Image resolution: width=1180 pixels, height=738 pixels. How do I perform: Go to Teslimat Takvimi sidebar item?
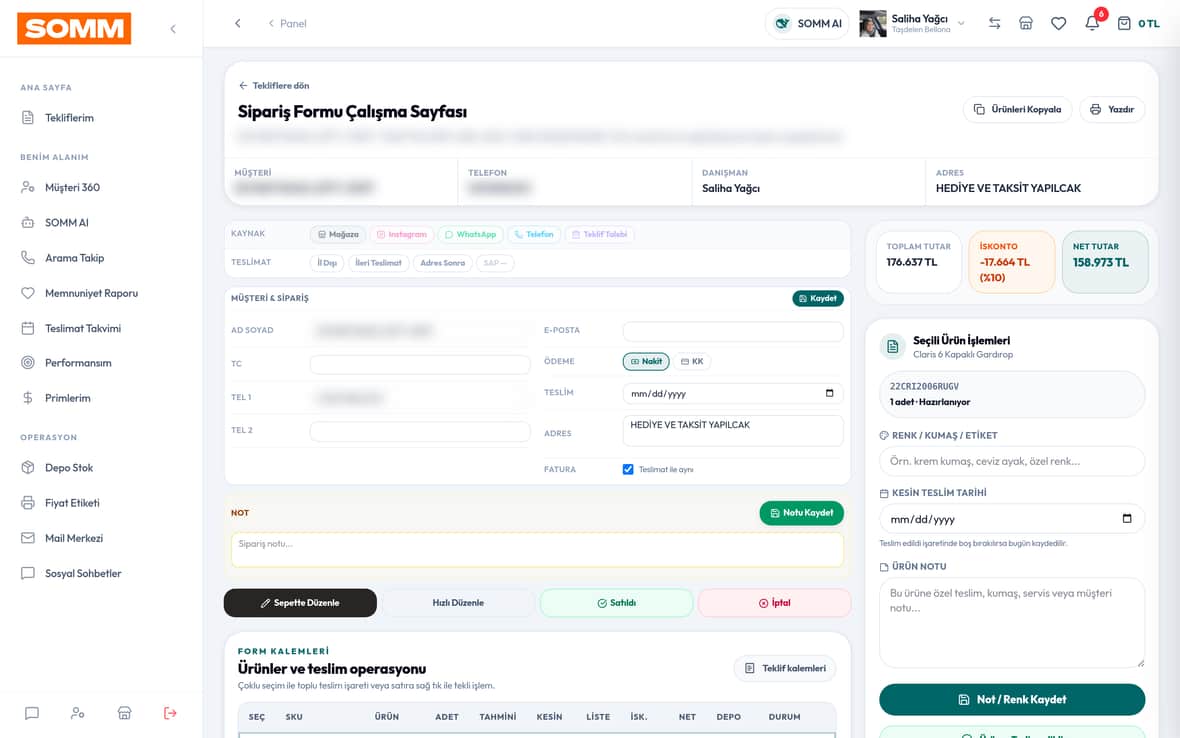(x=83, y=328)
